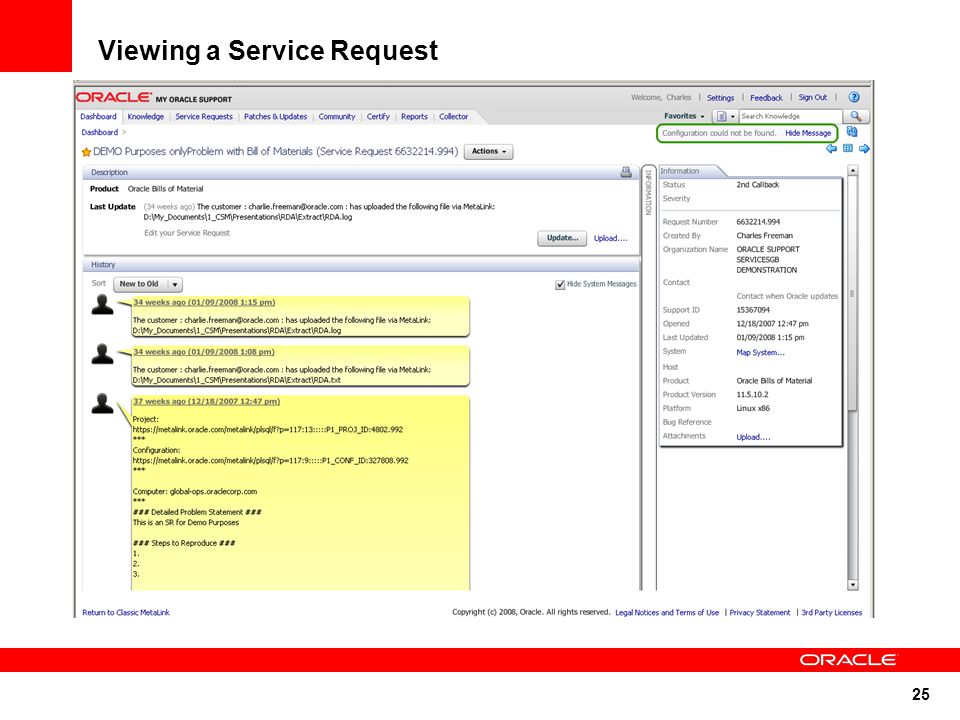Go back with the blue left arrow

coord(831,148)
